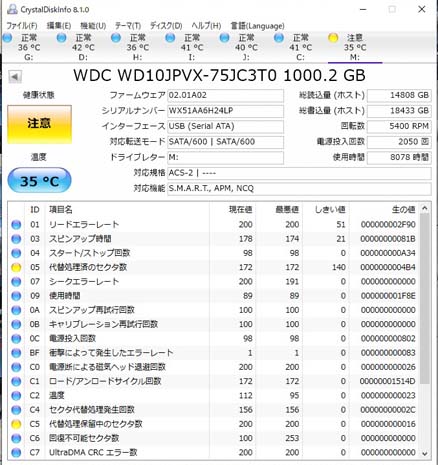This screenshot has height=465, width=438.
Task: Click the total host reads value 14808 GB
Action: tap(399, 95)
